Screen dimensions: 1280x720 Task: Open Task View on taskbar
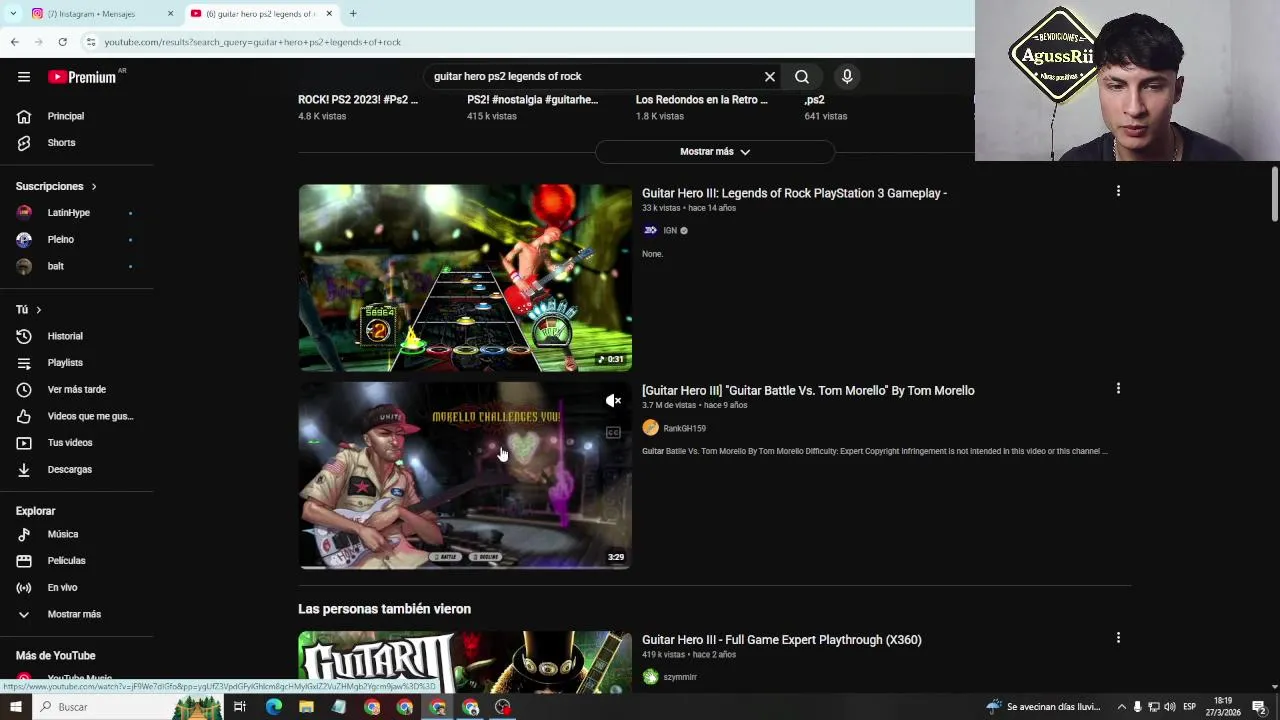tap(240, 707)
